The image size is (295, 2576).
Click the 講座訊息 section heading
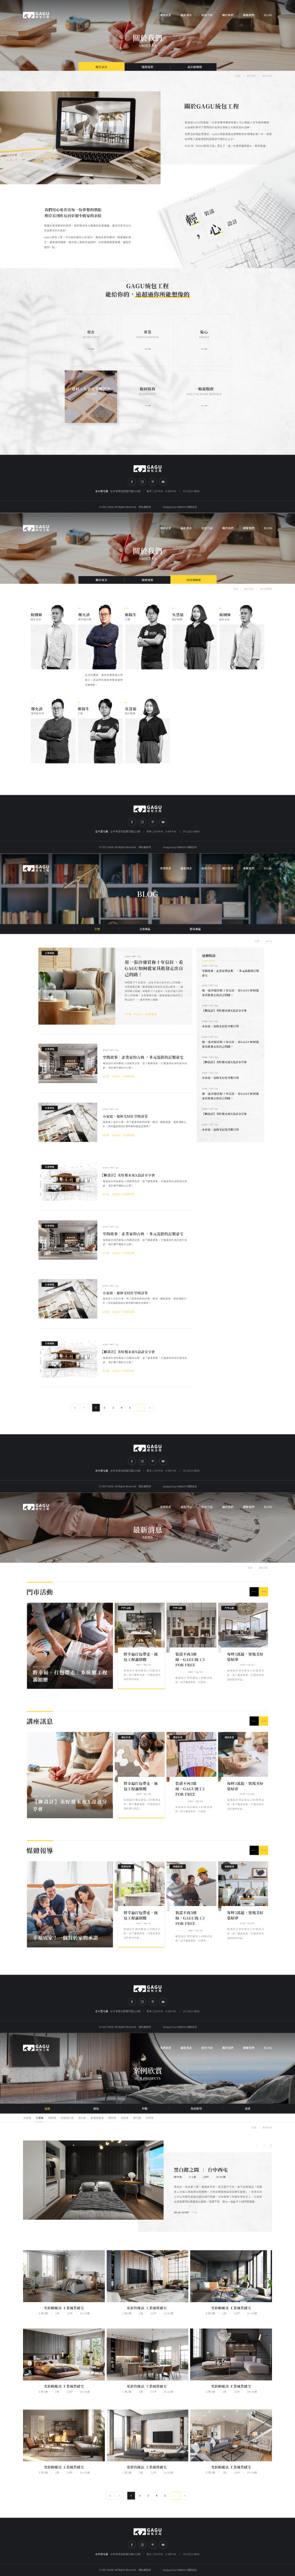[40, 1721]
